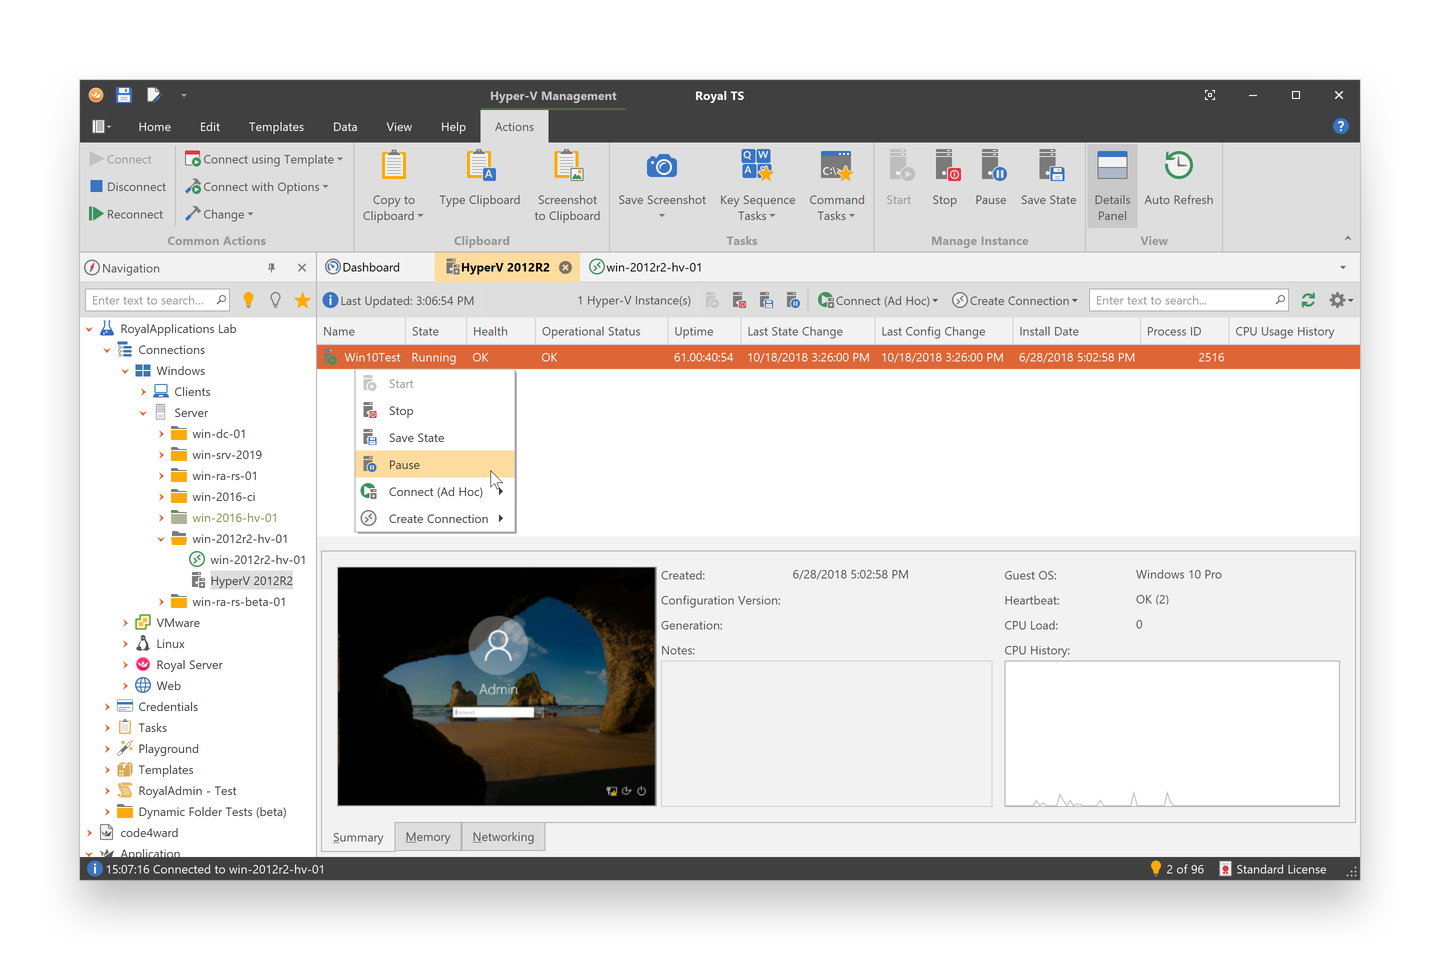Click the Reconnect button
This screenshot has width=1440, height=960.
click(x=126, y=214)
